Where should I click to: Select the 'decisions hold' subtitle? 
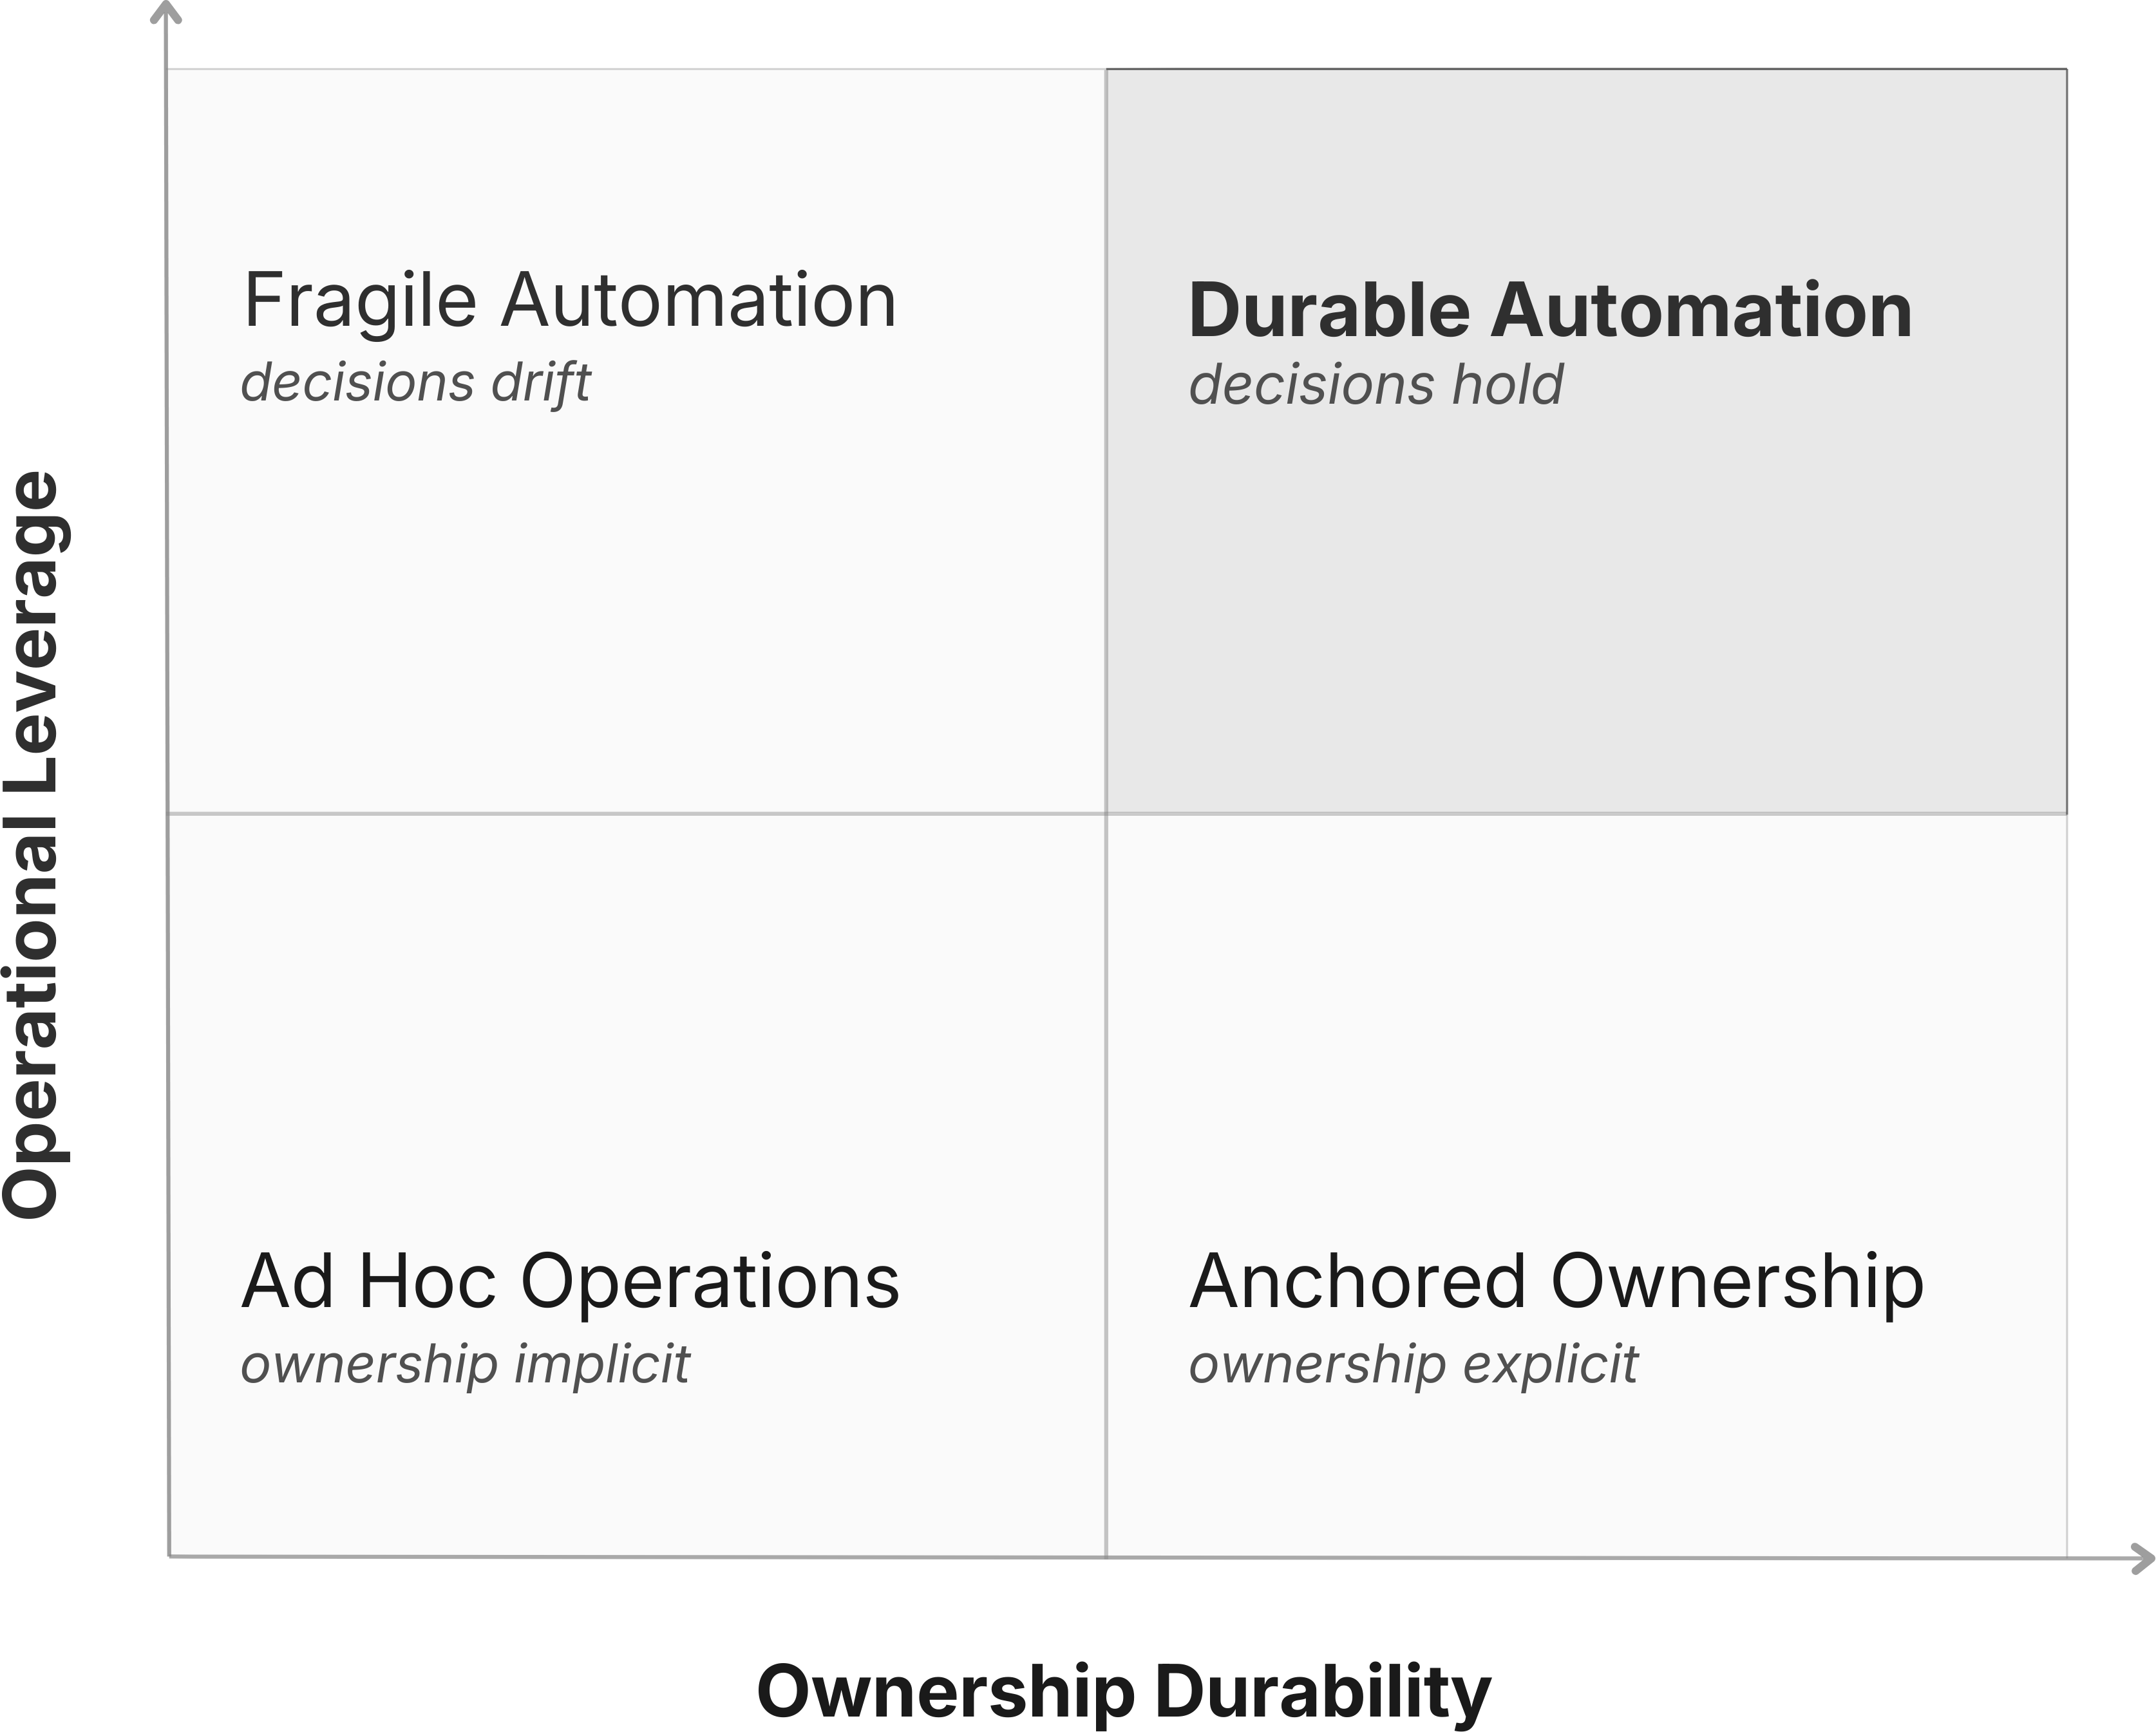pyautogui.click(x=1375, y=385)
